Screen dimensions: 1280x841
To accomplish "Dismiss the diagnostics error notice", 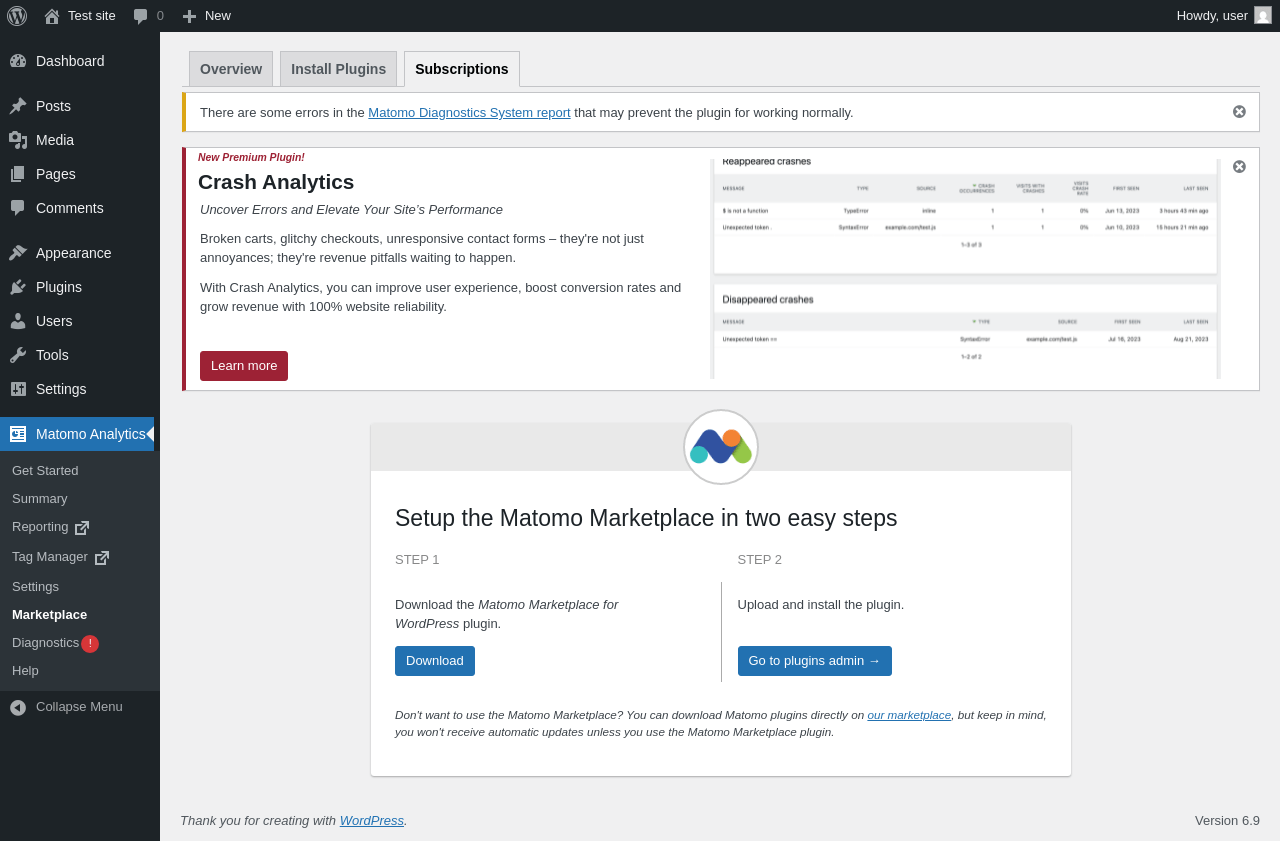I will click(1239, 112).
